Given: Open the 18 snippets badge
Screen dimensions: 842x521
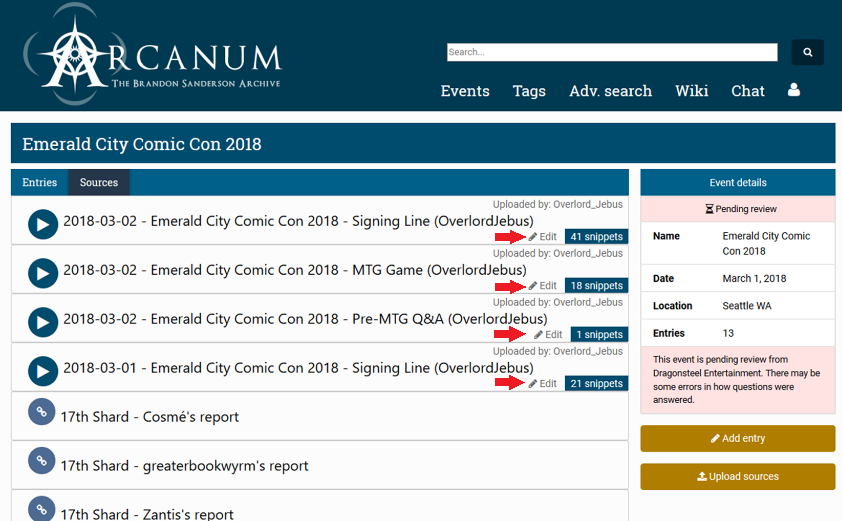Looking at the screenshot, I should tap(596, 285).
